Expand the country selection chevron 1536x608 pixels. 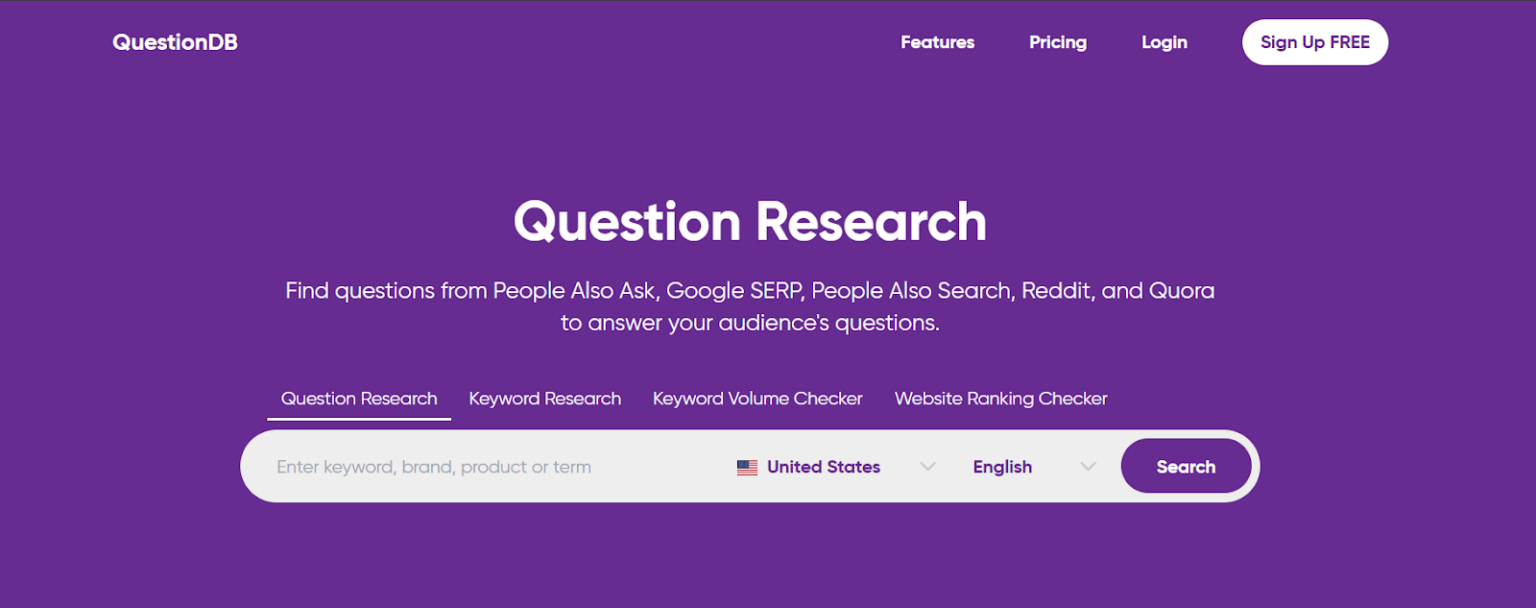928,466
